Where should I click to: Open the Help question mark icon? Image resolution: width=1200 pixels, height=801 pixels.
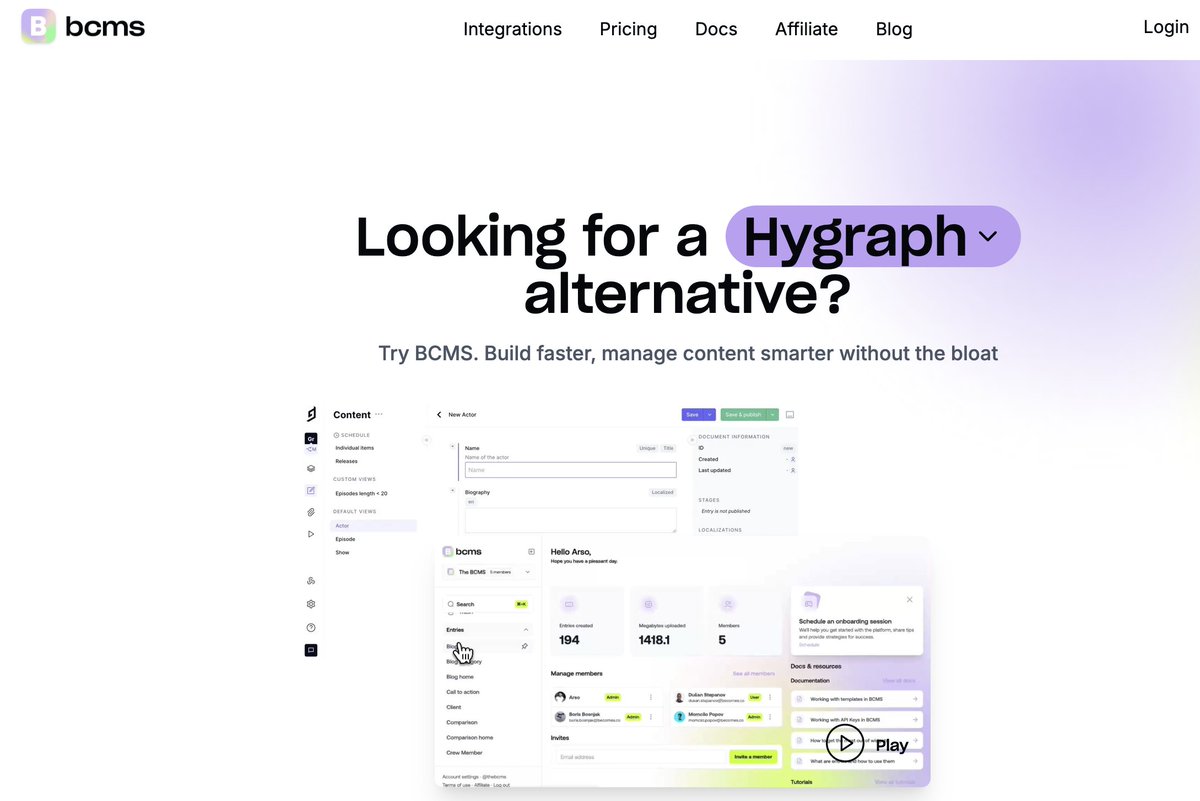pyautogui.click(x=311, y=628)
